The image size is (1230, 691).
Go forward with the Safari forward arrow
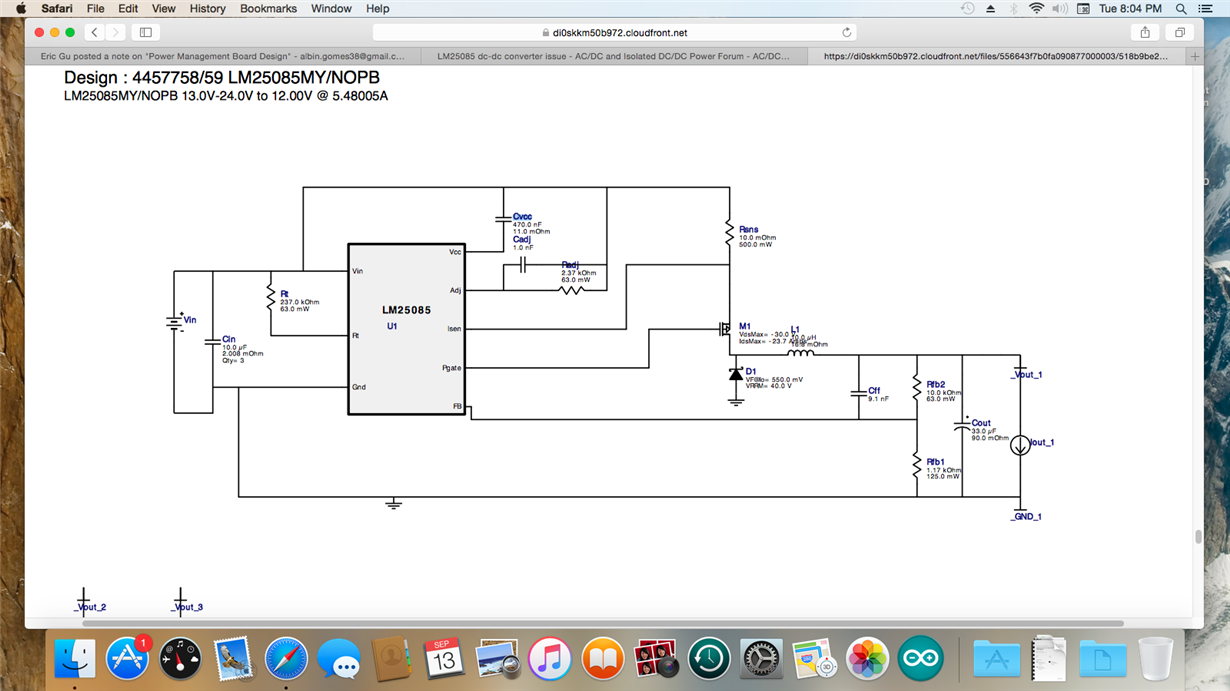tap(116, 33)
